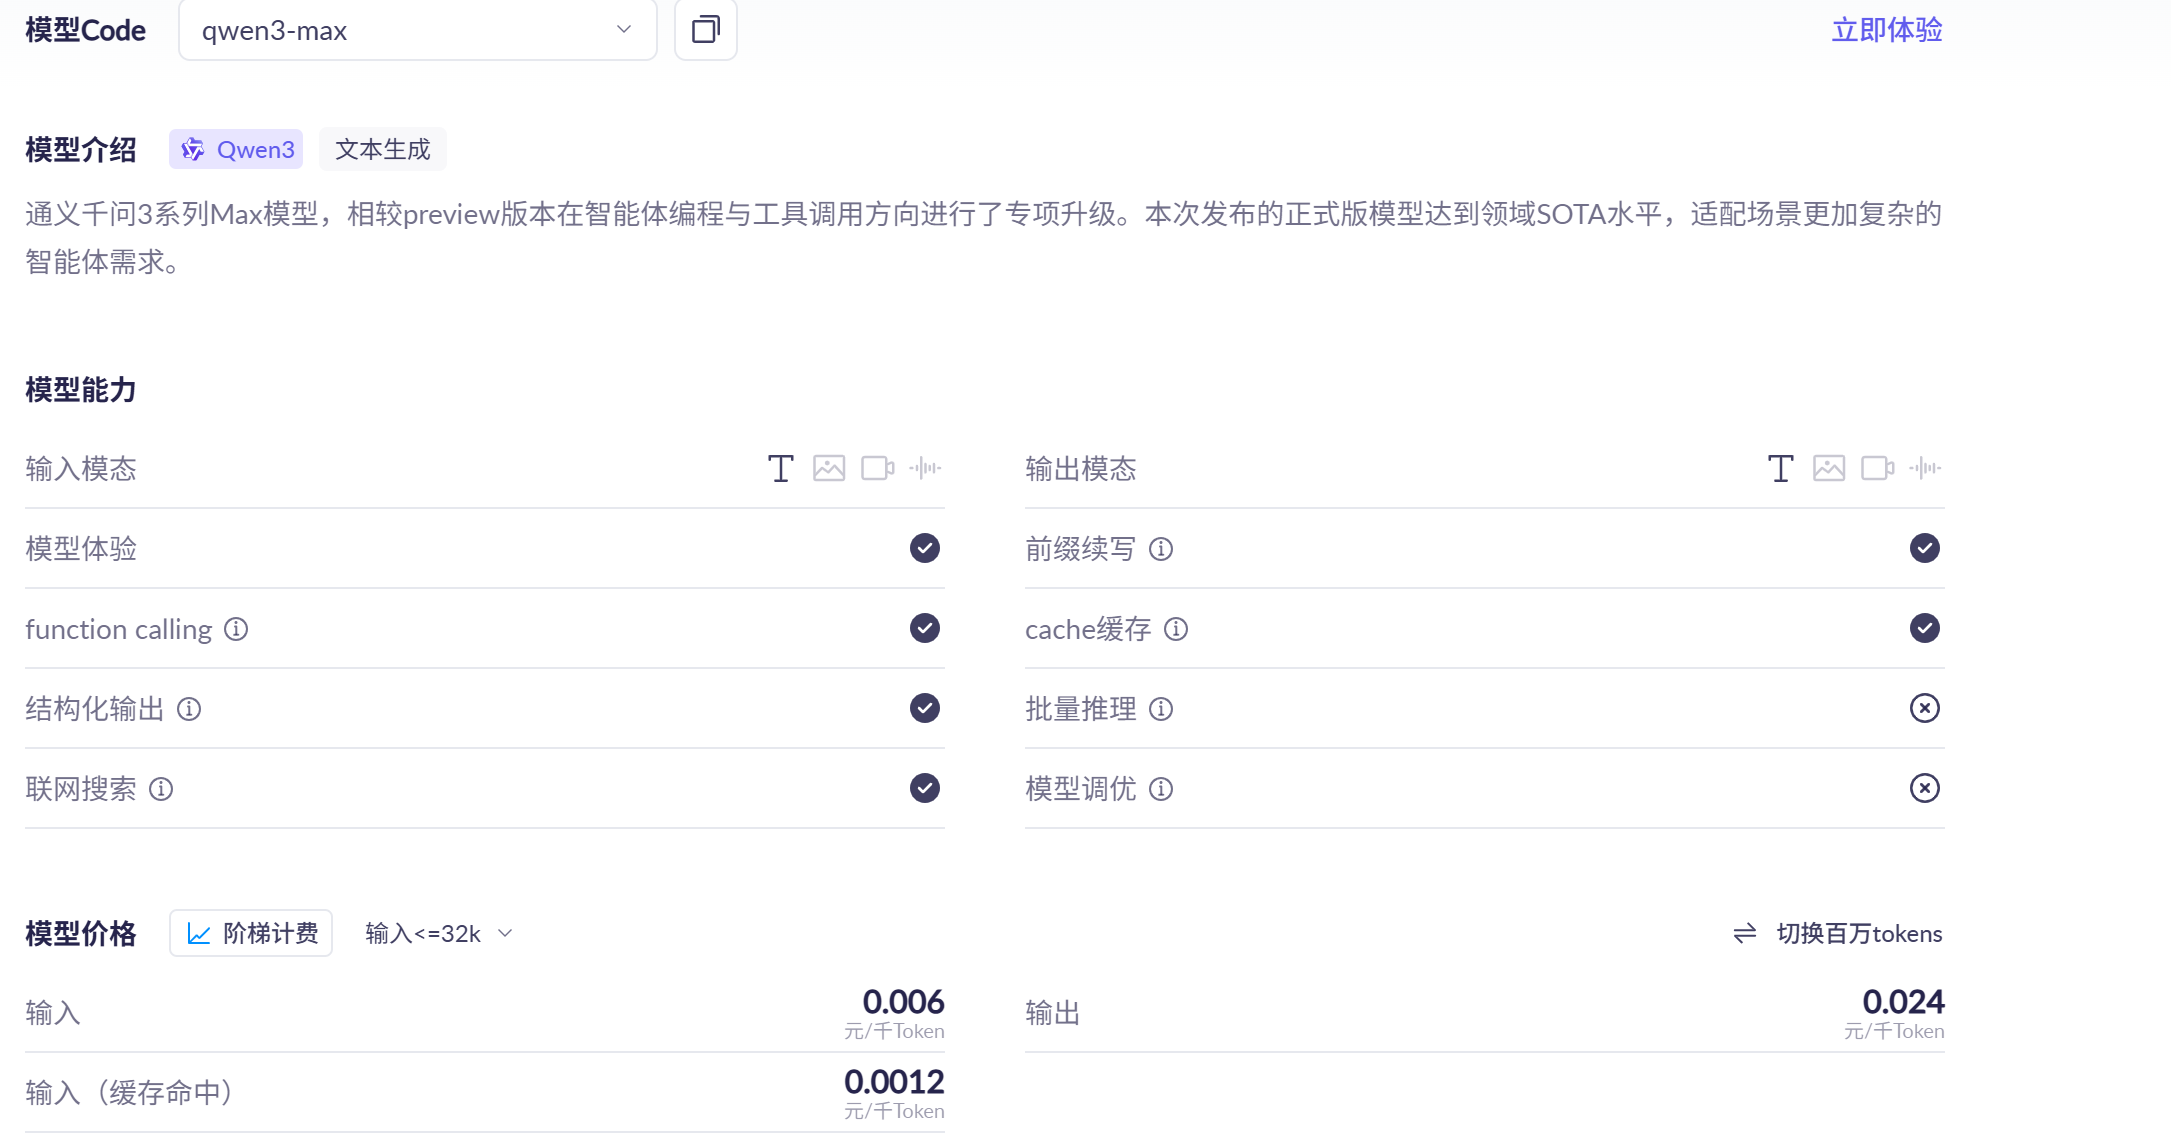Click the checkmark for 结构化输出
This screenshot has width=2171, height=1146.
coord(925,708)
